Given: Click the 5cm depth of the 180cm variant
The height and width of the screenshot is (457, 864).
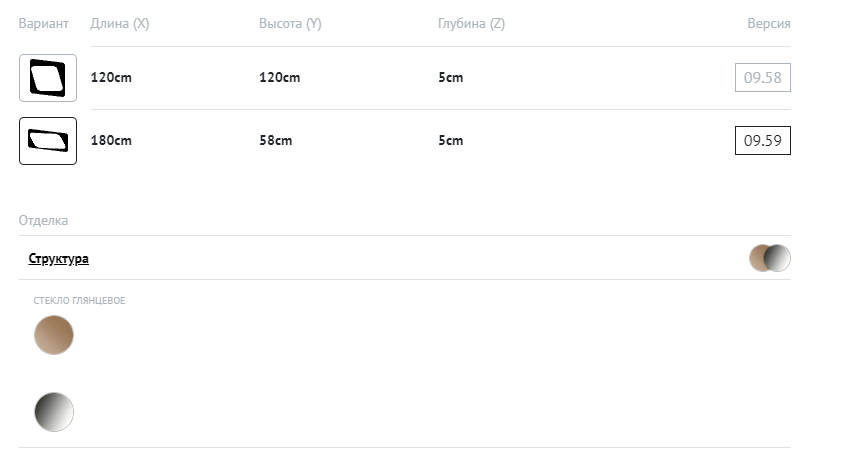Looking at the screenshot, I should click(450, 141).
